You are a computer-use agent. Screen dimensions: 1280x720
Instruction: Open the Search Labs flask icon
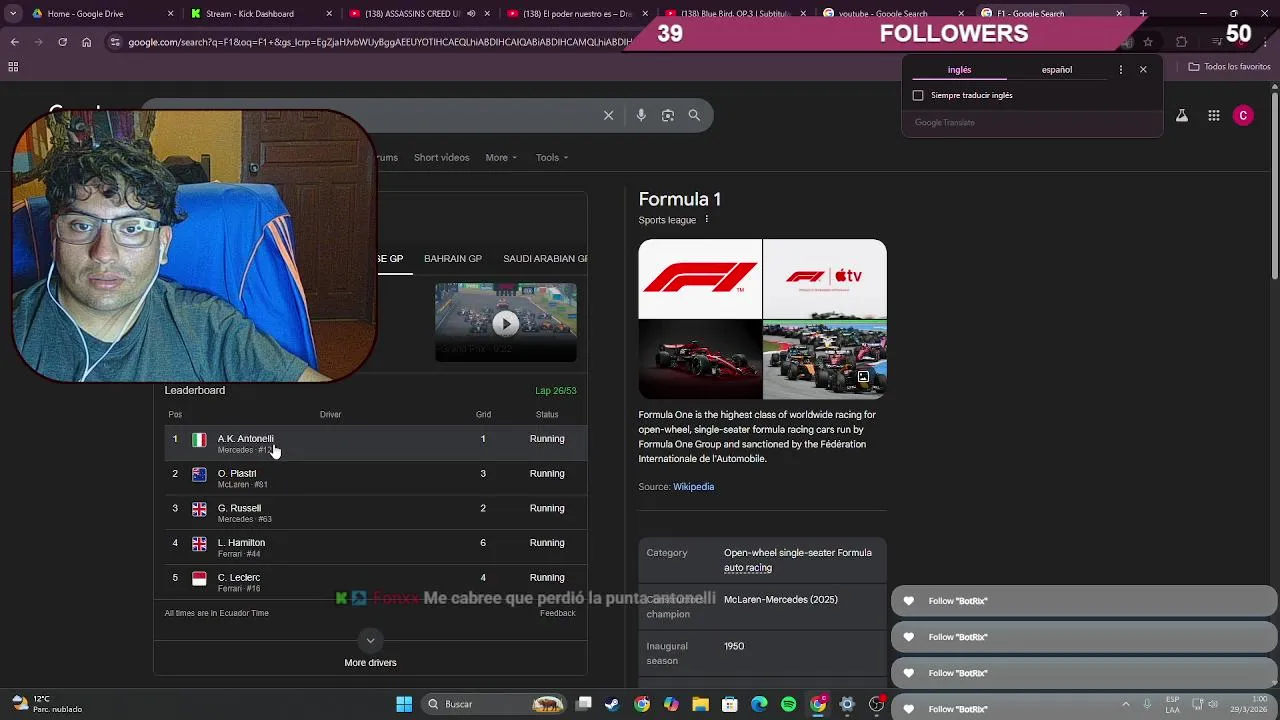(1182, 116)
